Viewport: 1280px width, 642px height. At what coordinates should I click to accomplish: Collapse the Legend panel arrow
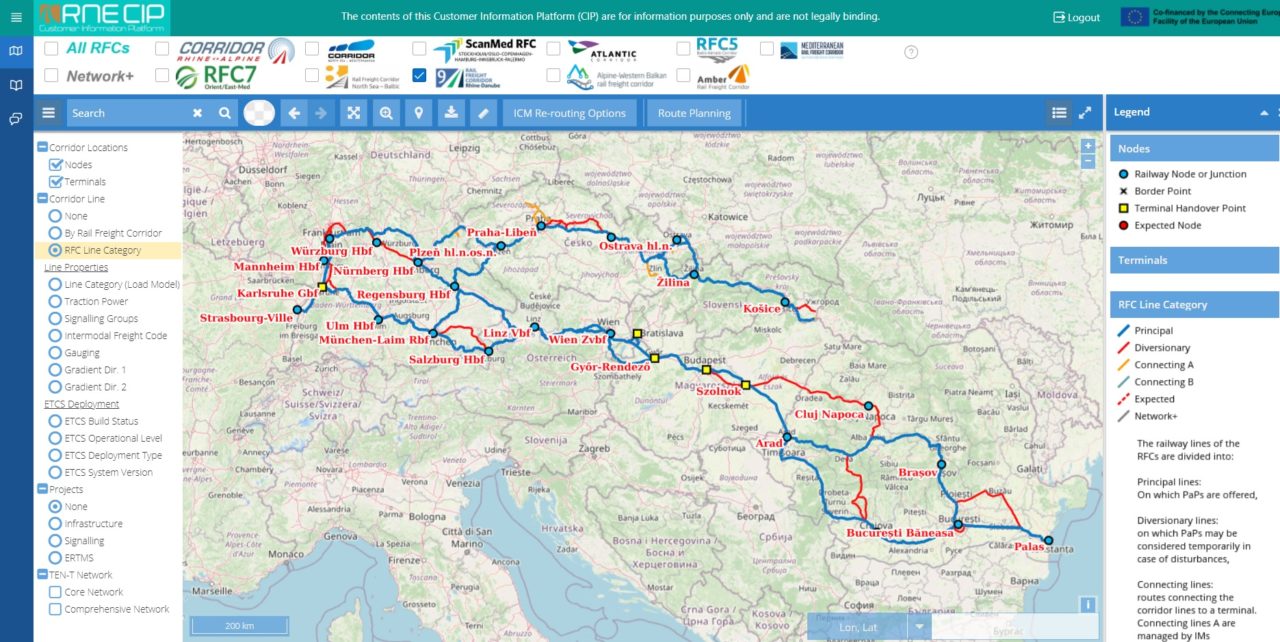[1263, 112]
